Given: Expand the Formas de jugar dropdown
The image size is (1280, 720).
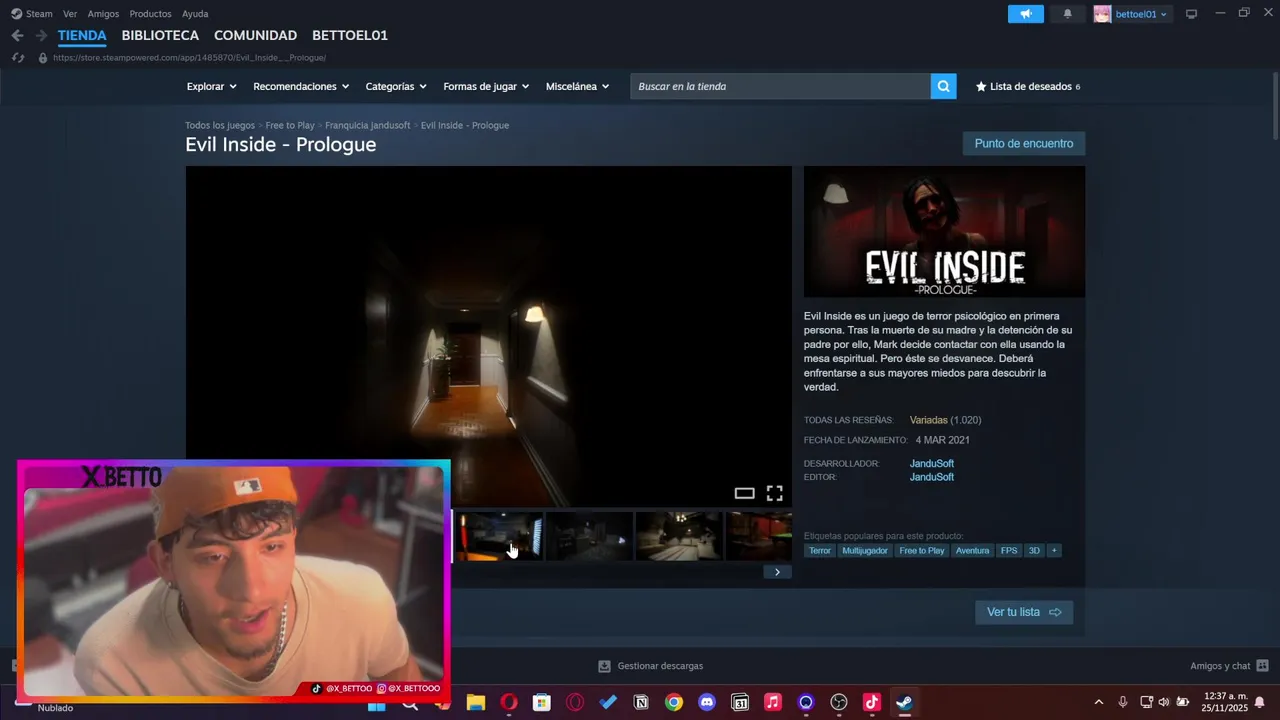Looking at the screenshot, I should click(486, 87).
